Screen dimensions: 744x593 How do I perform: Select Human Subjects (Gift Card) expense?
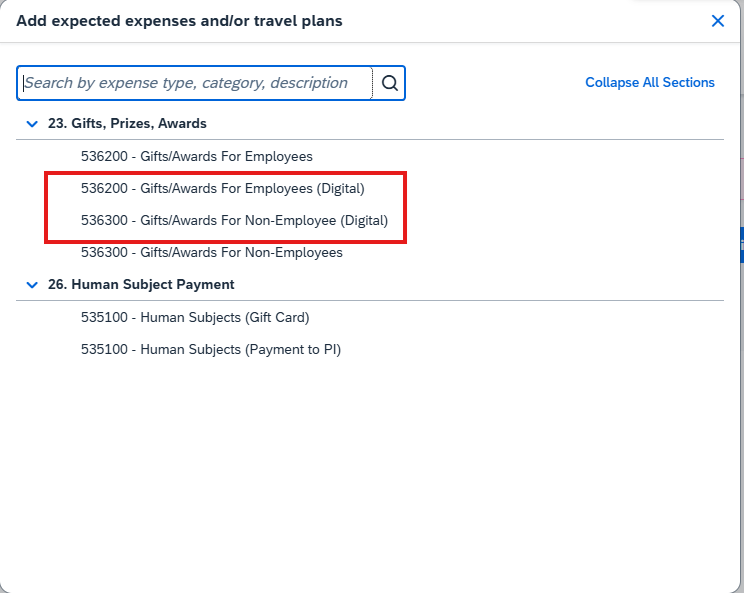coord(195,318)
